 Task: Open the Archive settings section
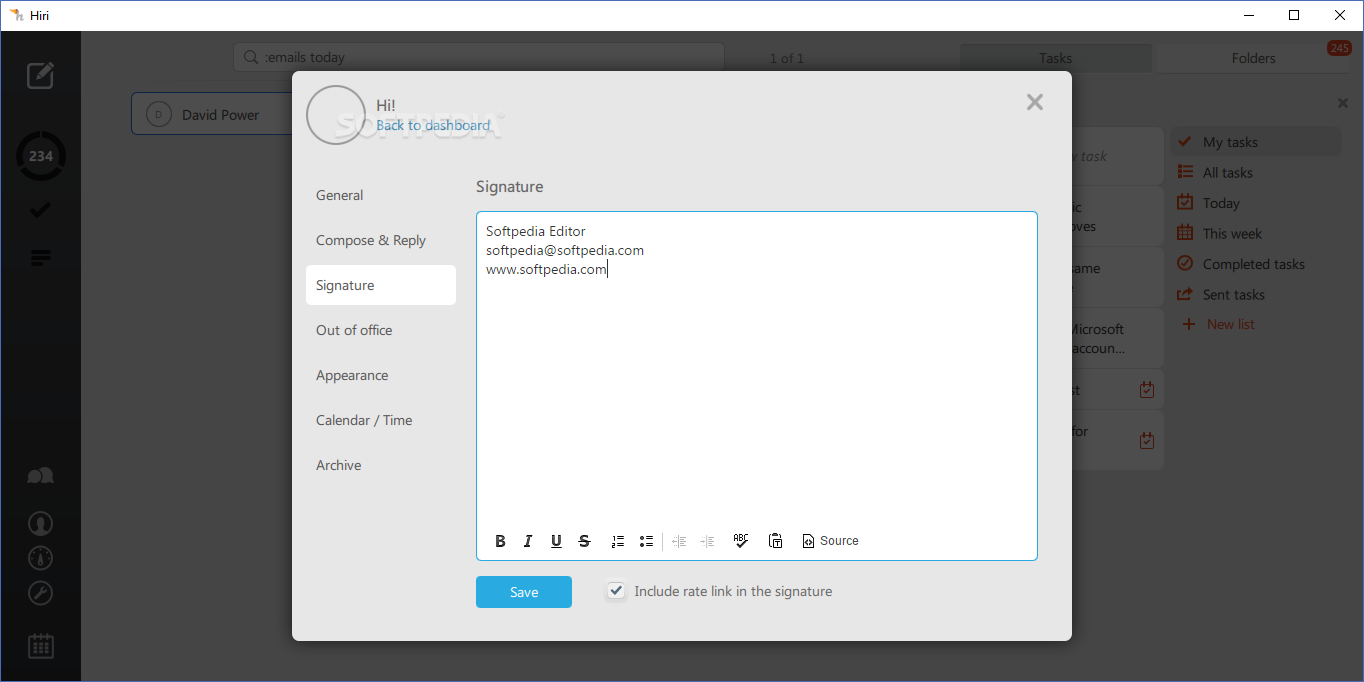click(x=381, y=465)
